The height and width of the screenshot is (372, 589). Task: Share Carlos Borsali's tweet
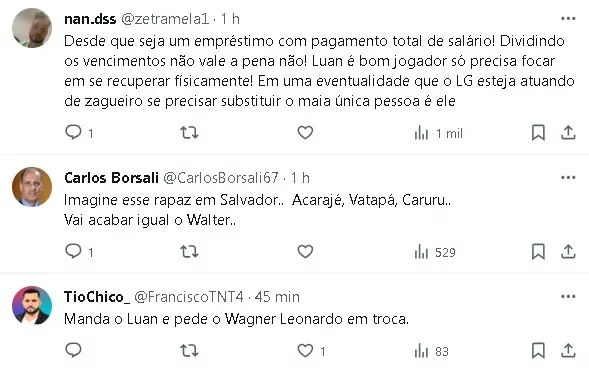[x=568, y=251]
